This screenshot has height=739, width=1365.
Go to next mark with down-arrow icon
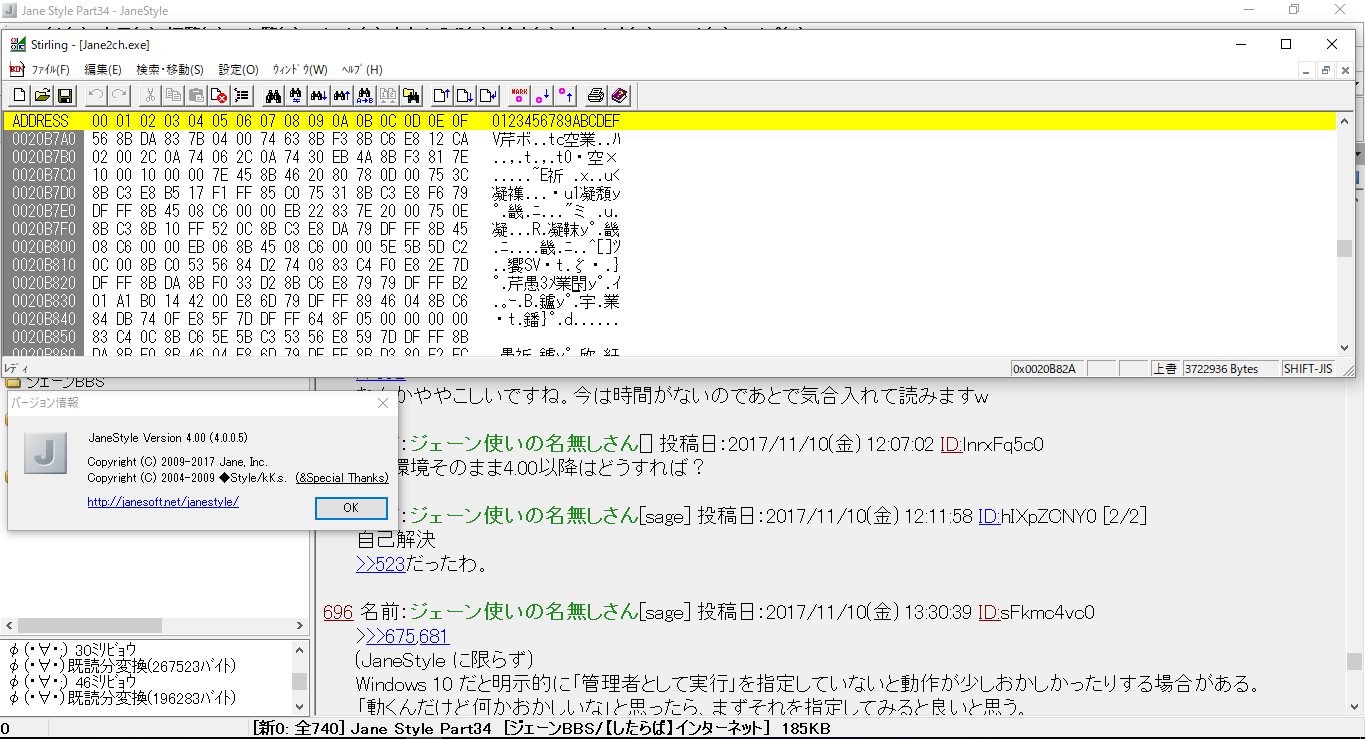(542, 95)
